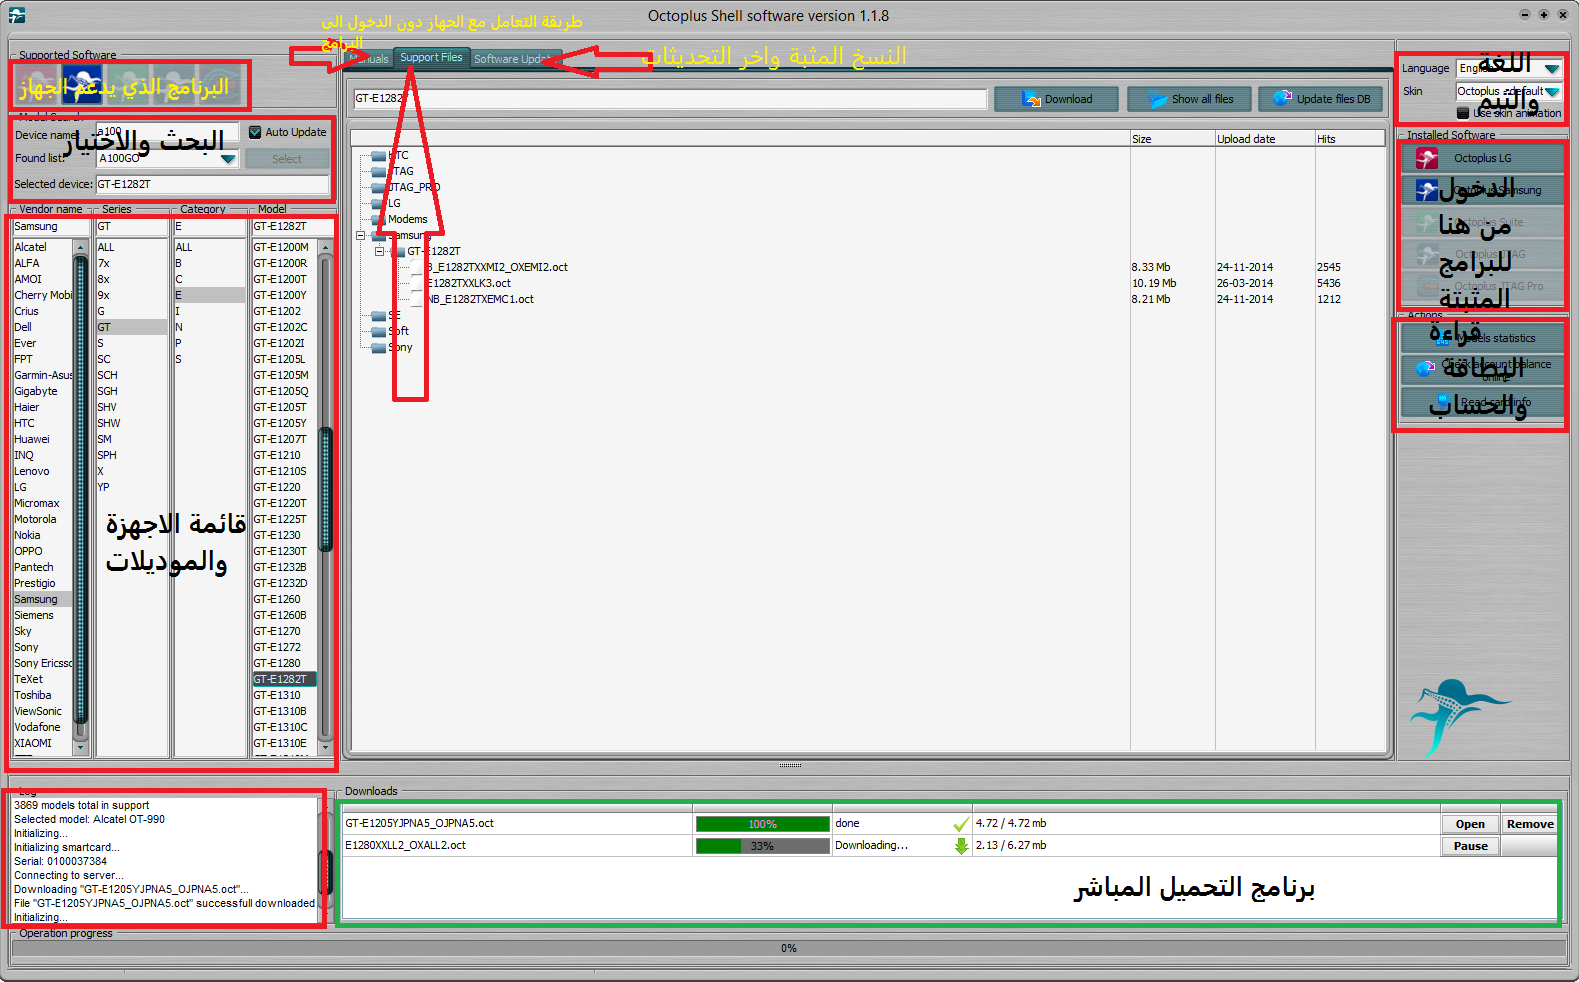
Task: Launch Octoplus Samsung from Installed Software
Action: pos(1482,190)
